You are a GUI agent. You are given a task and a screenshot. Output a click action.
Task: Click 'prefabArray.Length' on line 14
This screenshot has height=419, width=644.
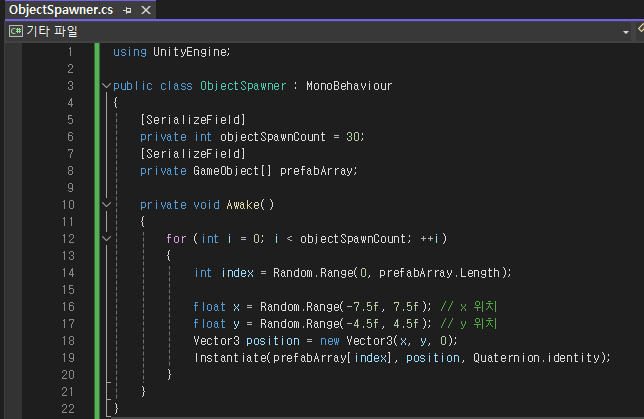(439, 273)
